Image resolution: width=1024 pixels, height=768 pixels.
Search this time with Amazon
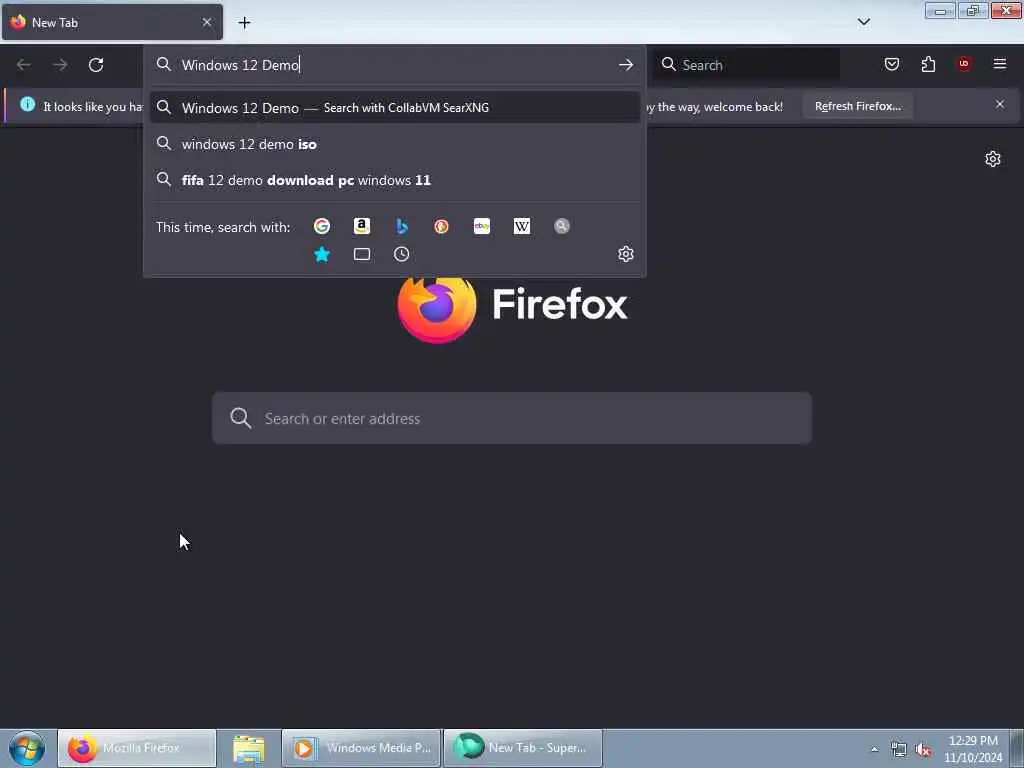tap(361, 226)
